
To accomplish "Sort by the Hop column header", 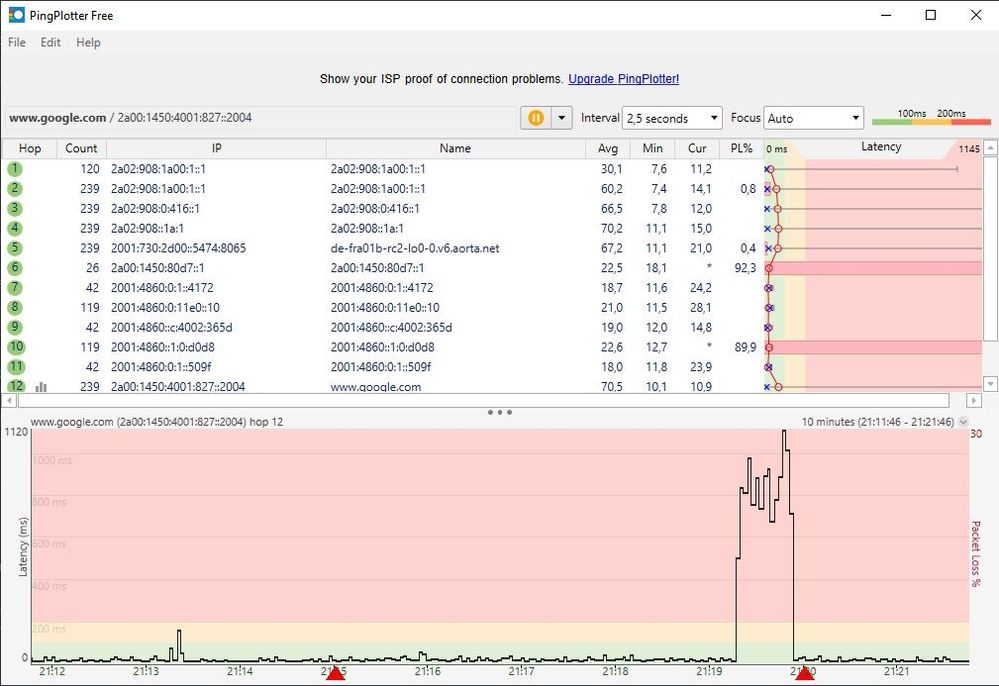I will (29, 148).
